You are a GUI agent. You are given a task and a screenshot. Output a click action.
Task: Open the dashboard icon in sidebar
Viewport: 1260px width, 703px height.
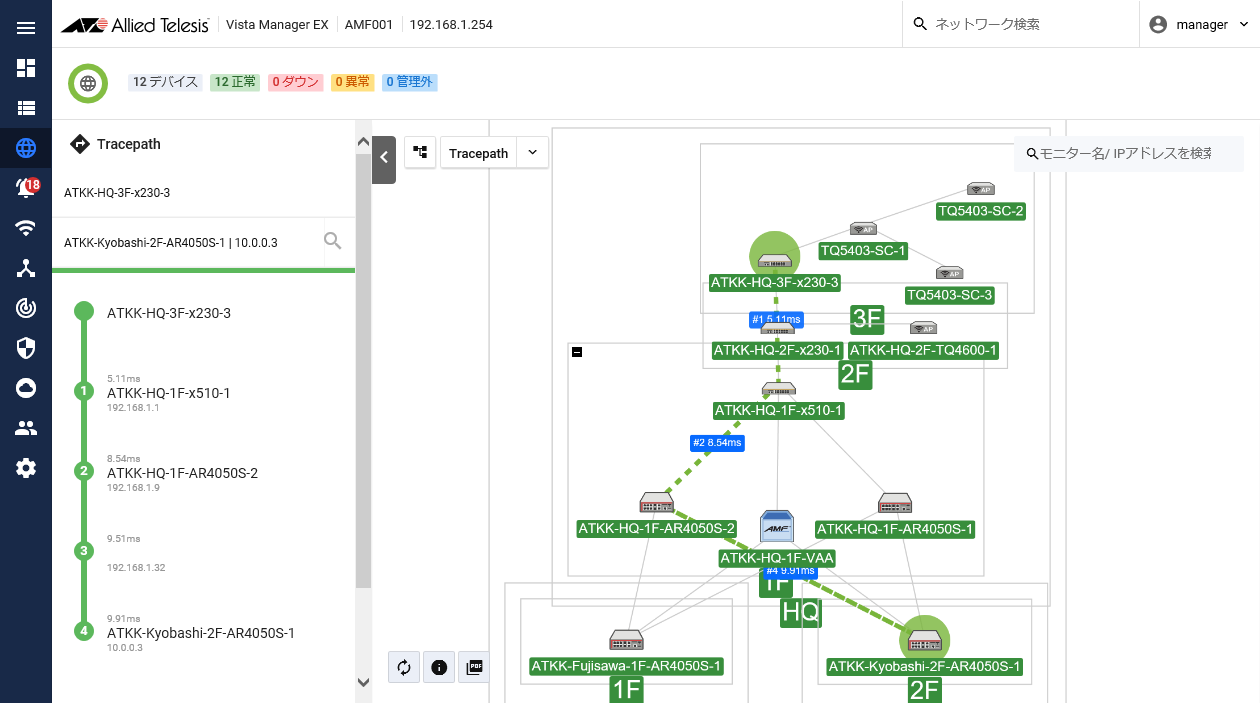click(26, 68)
